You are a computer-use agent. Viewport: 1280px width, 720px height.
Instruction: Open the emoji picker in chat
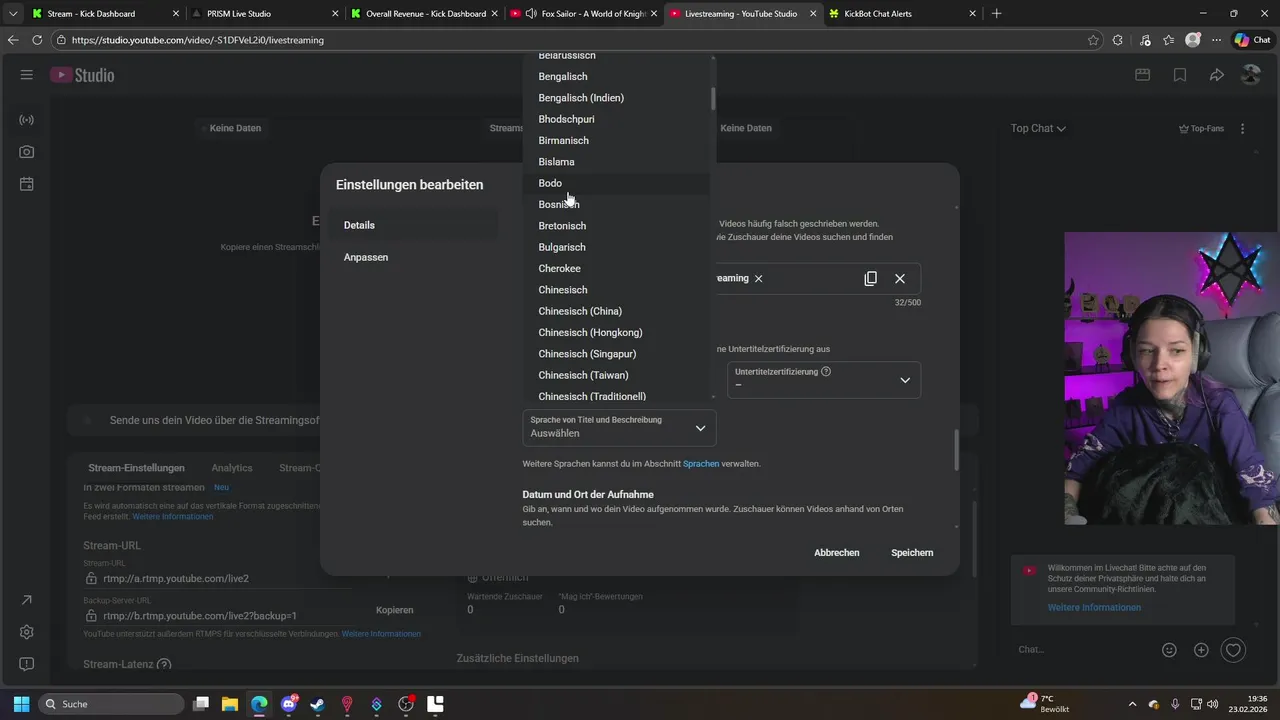1169,650
